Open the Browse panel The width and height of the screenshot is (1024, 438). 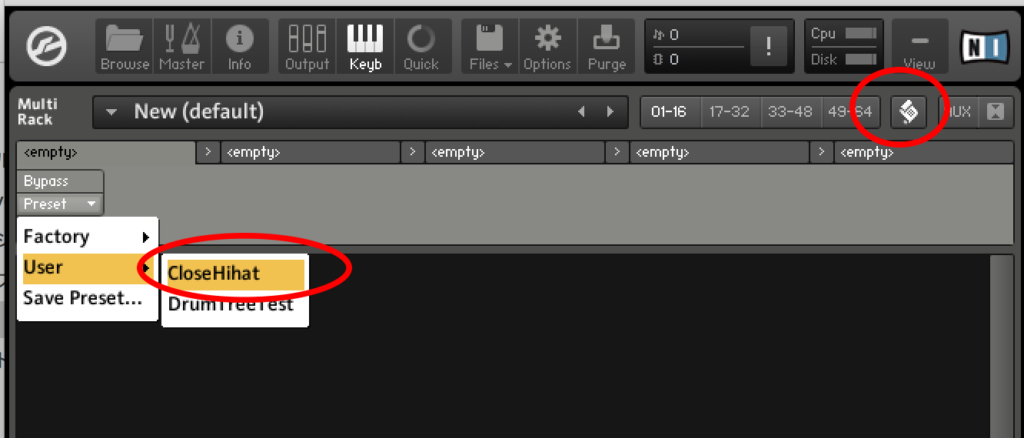point(125,46)
